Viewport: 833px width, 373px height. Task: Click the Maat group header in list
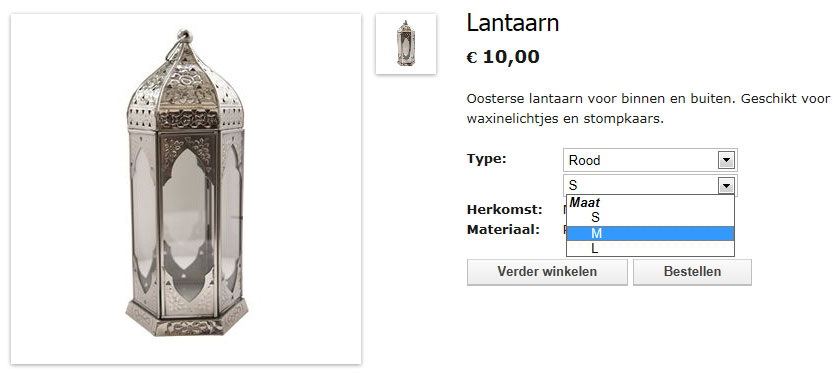pos(585,202)
